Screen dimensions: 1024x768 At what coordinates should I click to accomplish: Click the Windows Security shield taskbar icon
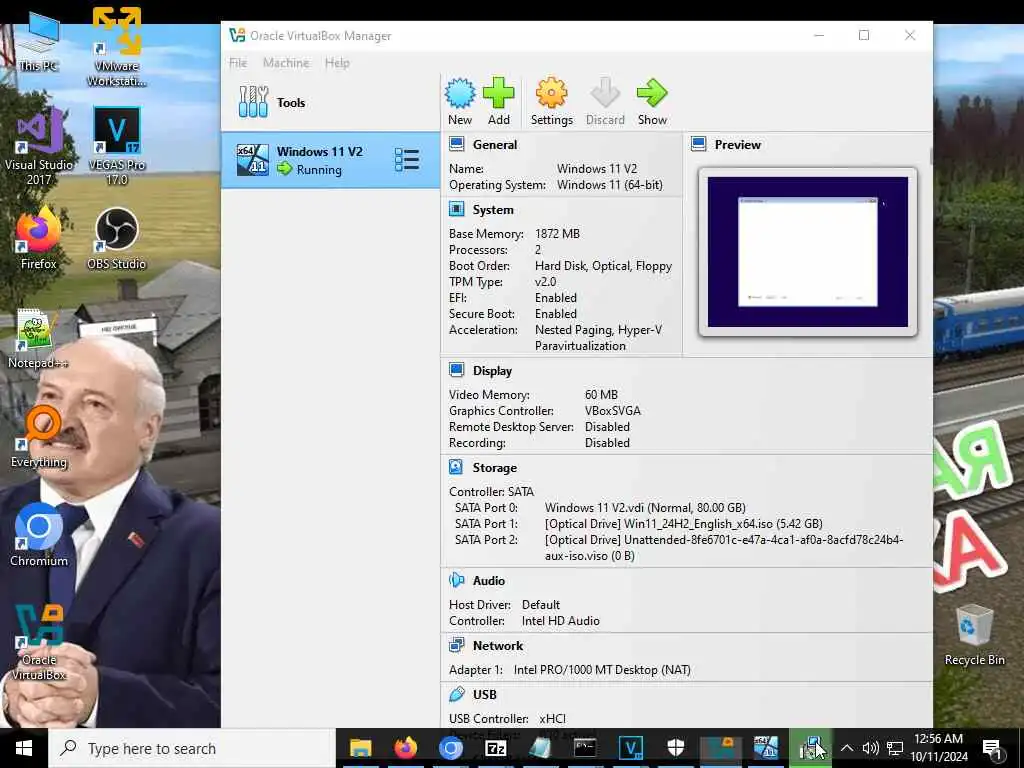pyautogui.click(x=675, y=748)
